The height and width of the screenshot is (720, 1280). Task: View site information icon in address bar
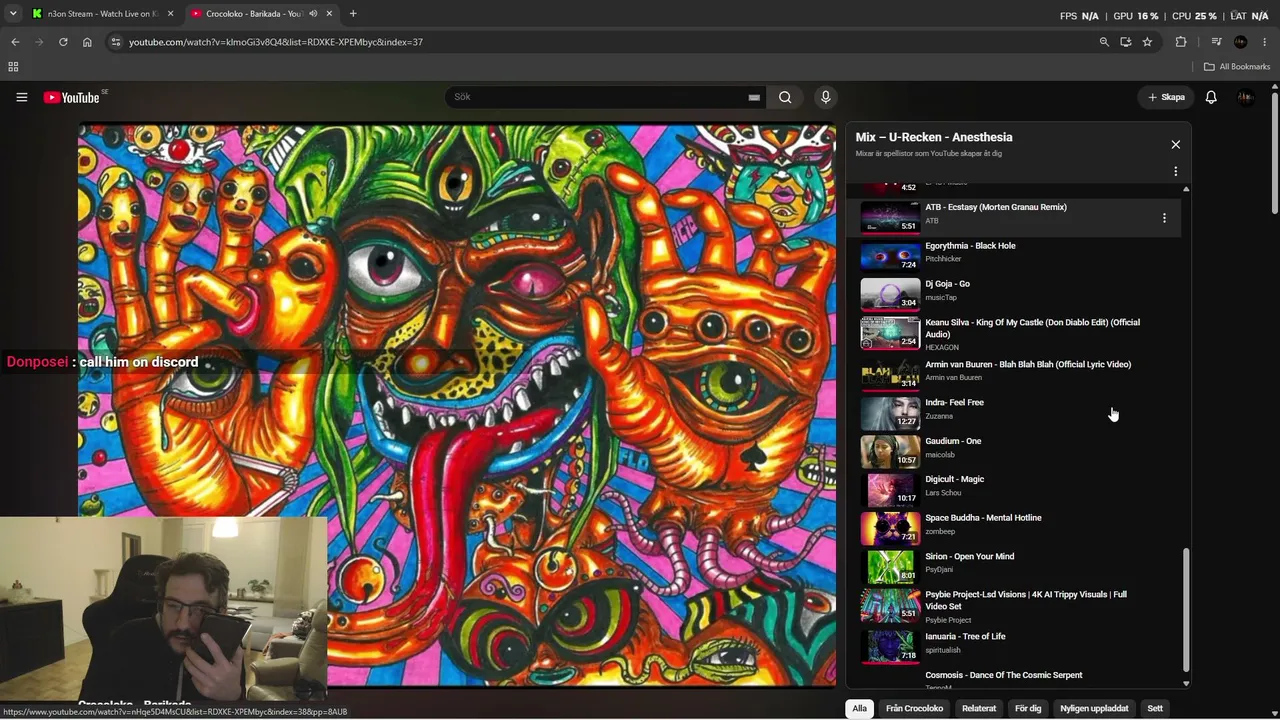pos(116,42)
